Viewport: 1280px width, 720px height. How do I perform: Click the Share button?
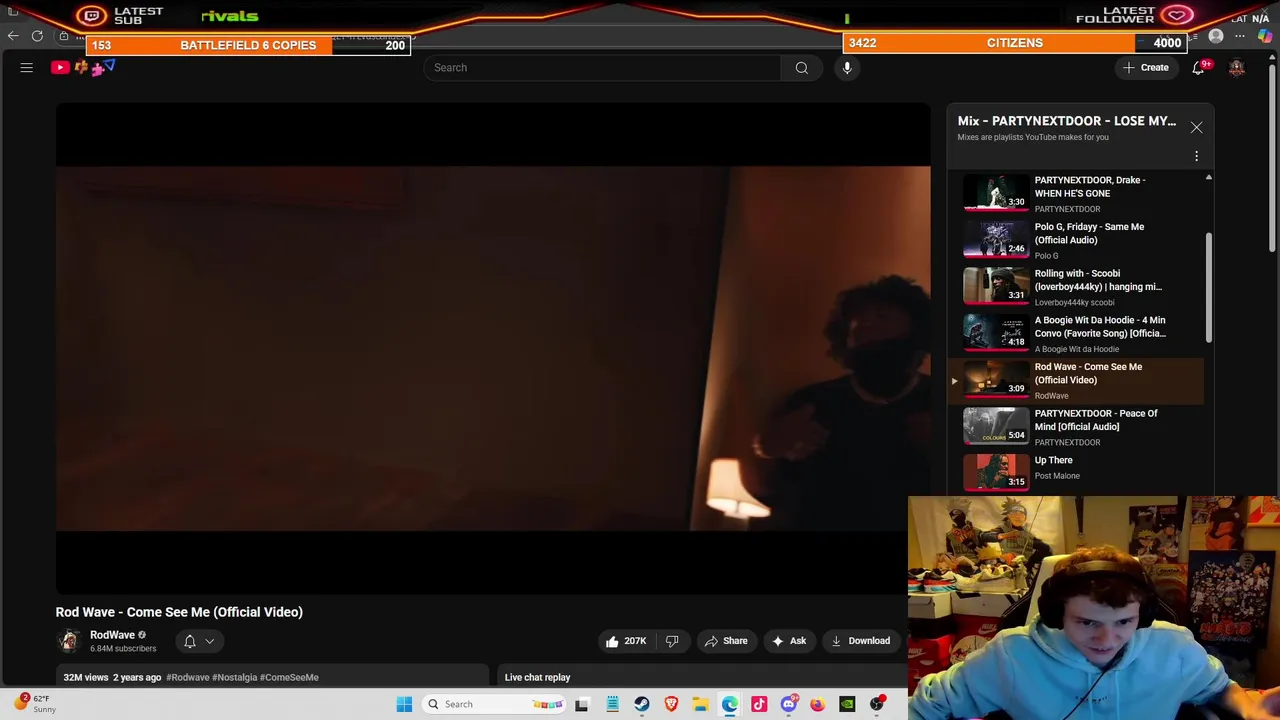coord(726,641)
